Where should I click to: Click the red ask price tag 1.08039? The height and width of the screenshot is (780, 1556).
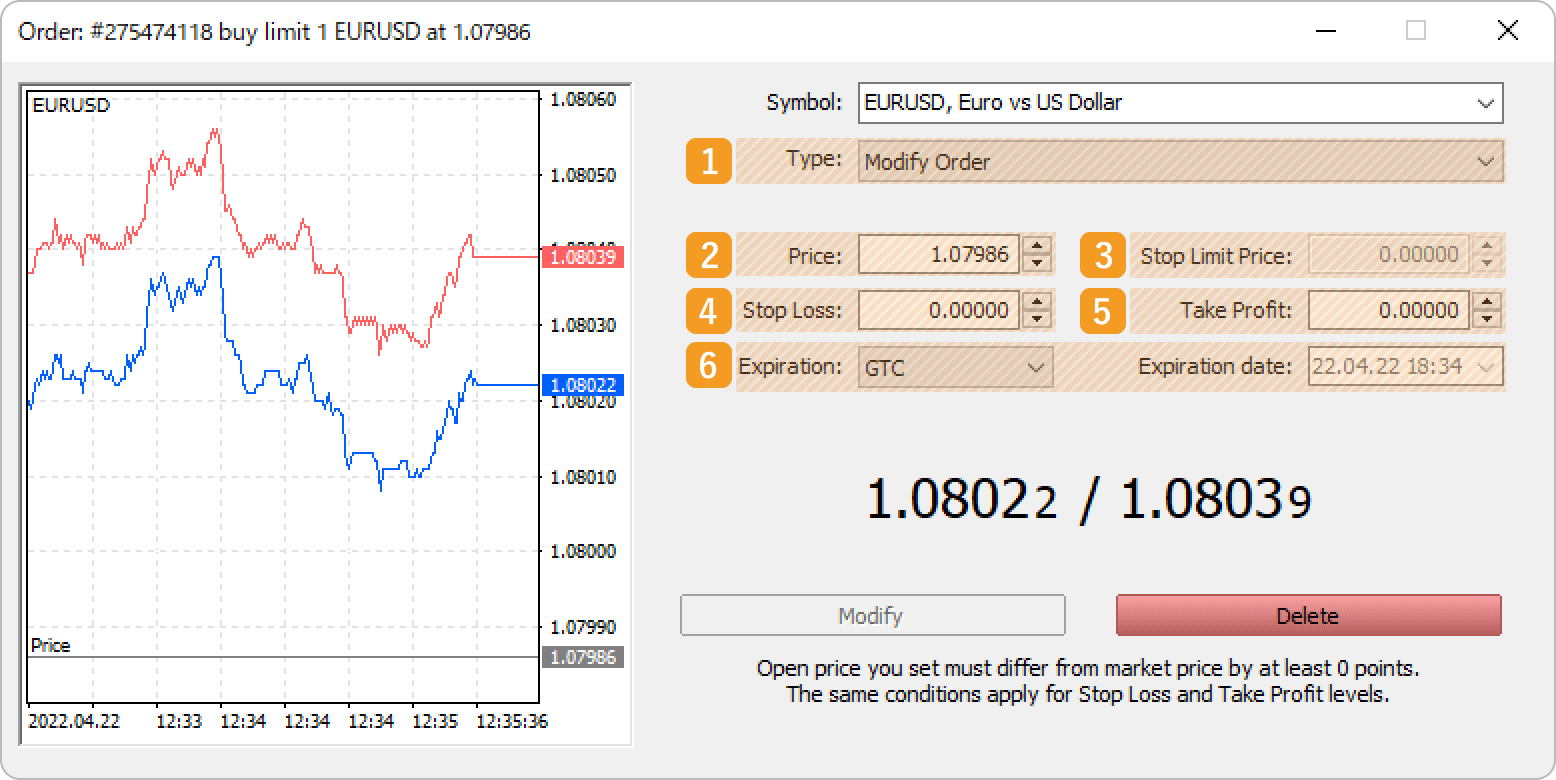point(582,257)
